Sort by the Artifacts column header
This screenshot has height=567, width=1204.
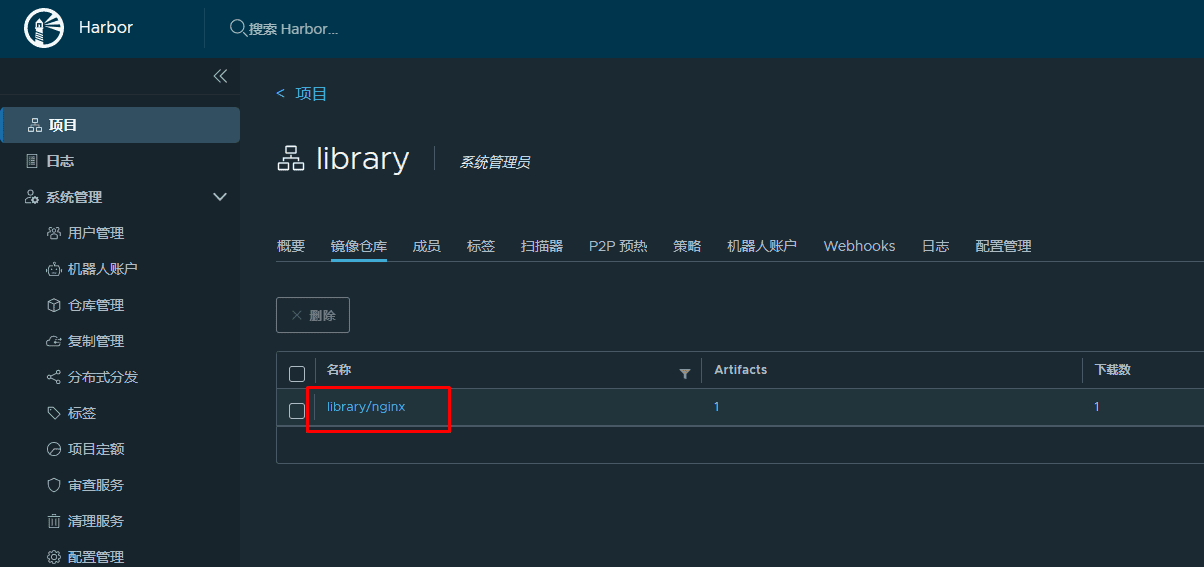click(x=740, y=370)
